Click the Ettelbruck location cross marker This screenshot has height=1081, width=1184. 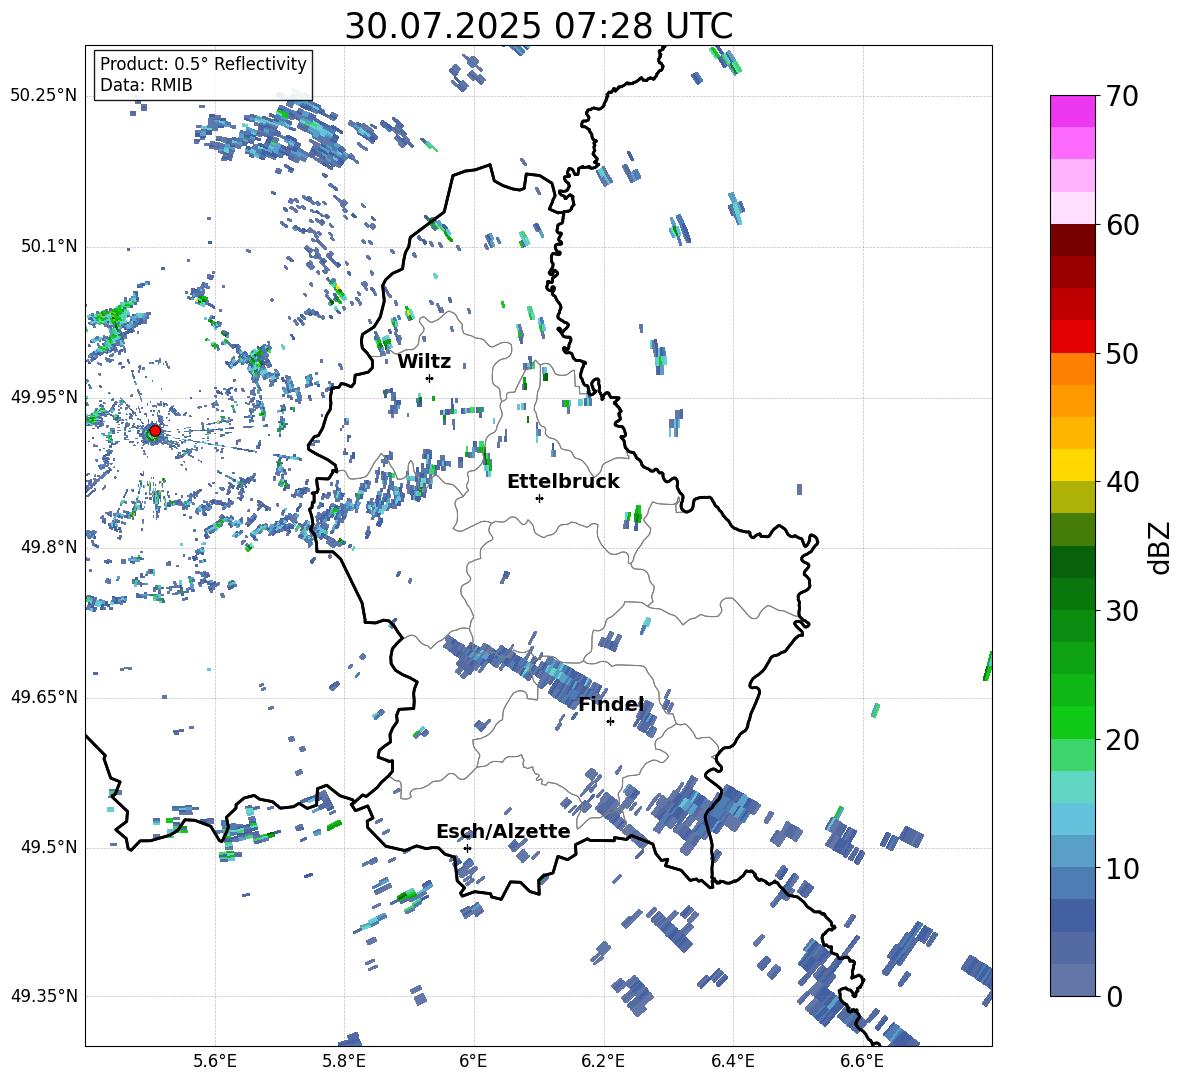pyautogui.click(x=539, y=498)
